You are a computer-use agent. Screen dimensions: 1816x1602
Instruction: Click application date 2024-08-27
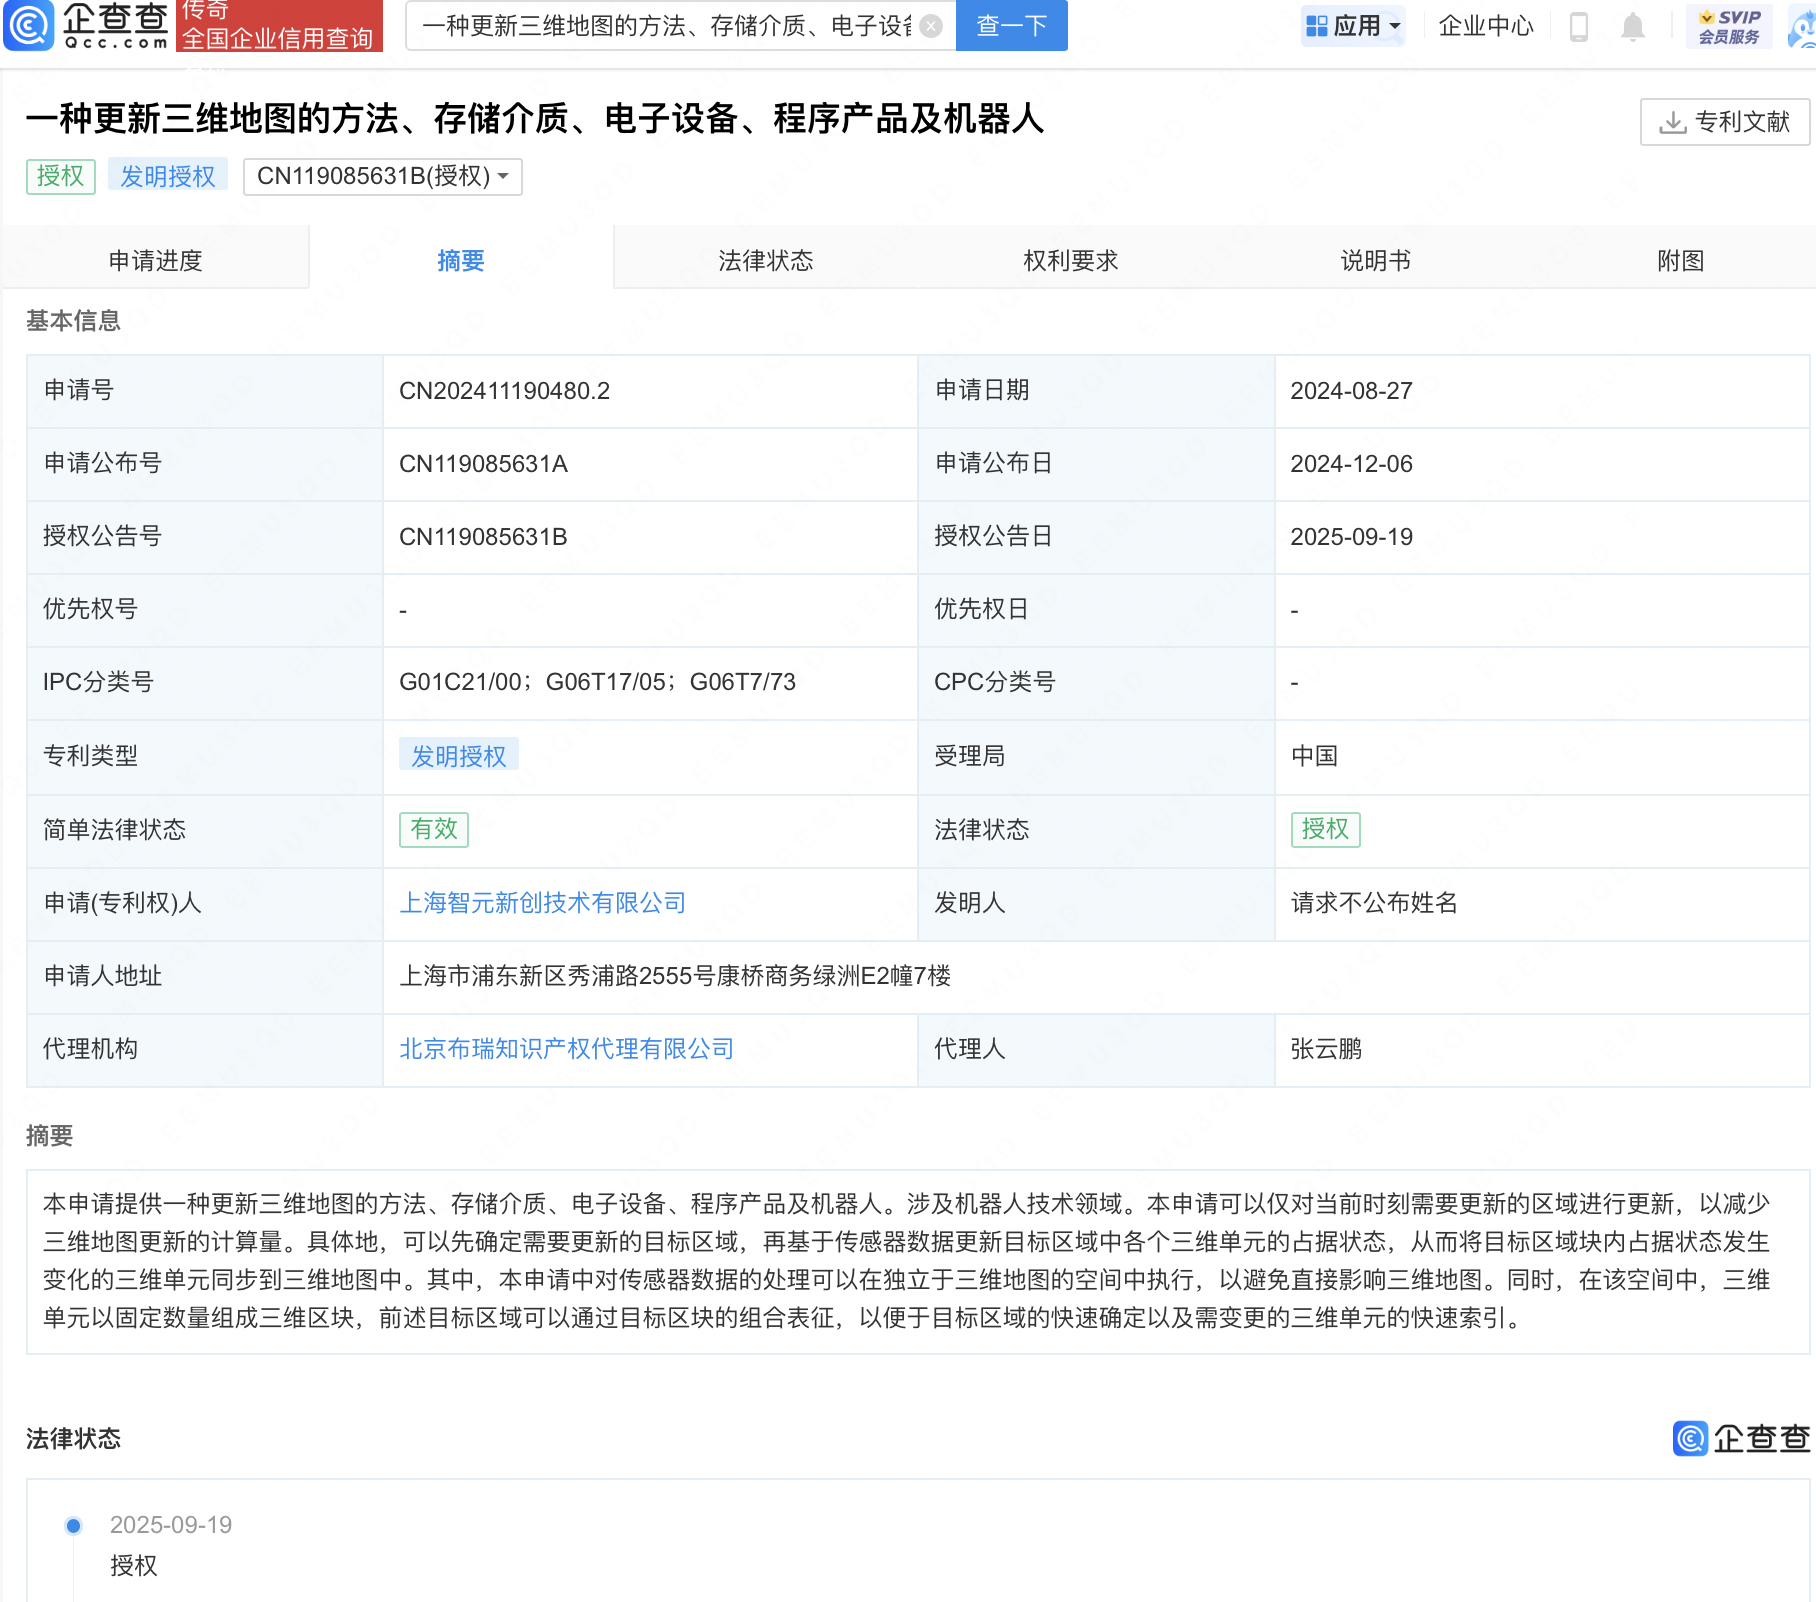tap(1351, 391)
